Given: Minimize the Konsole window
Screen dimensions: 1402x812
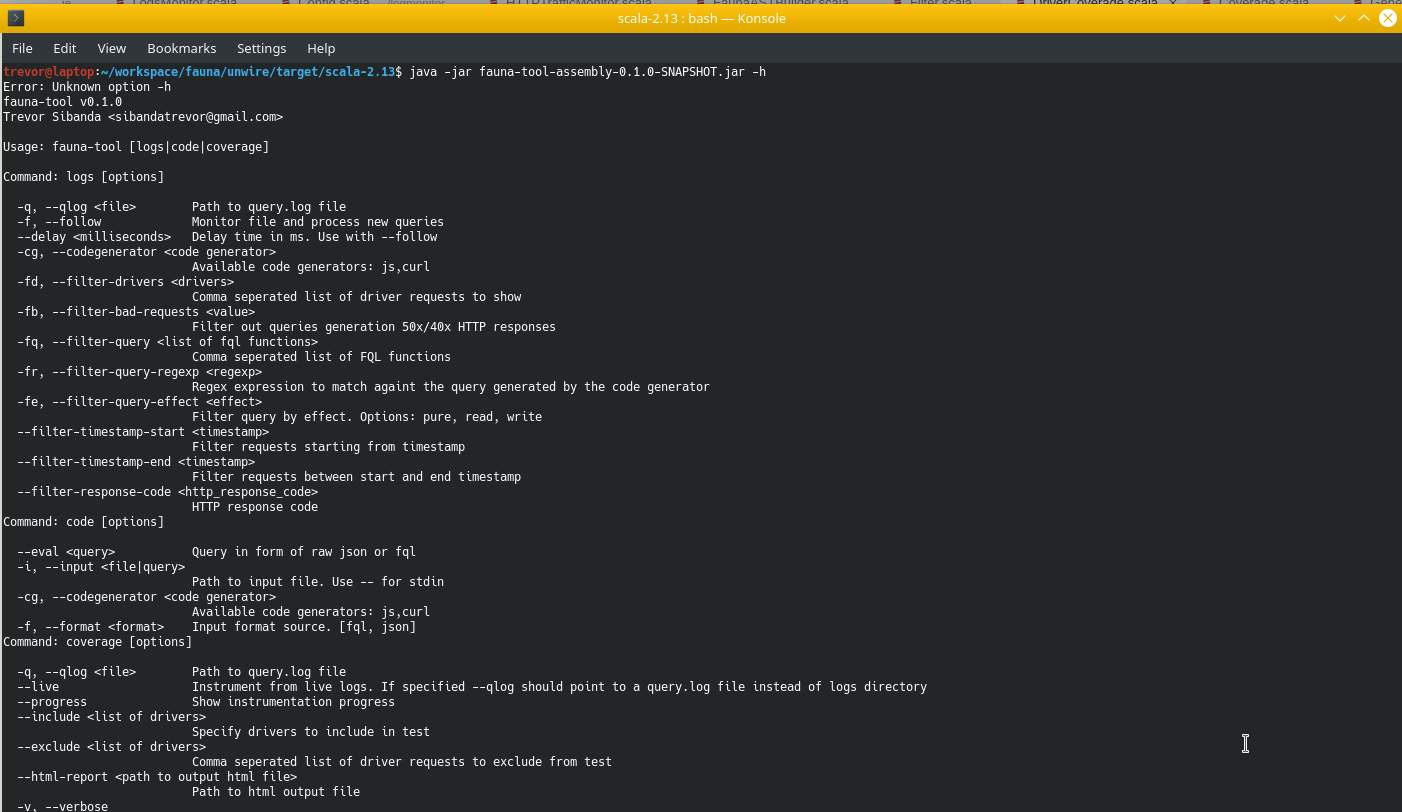Looking at the screenshot, I should pyautogui.click(x=1340, y=18).
